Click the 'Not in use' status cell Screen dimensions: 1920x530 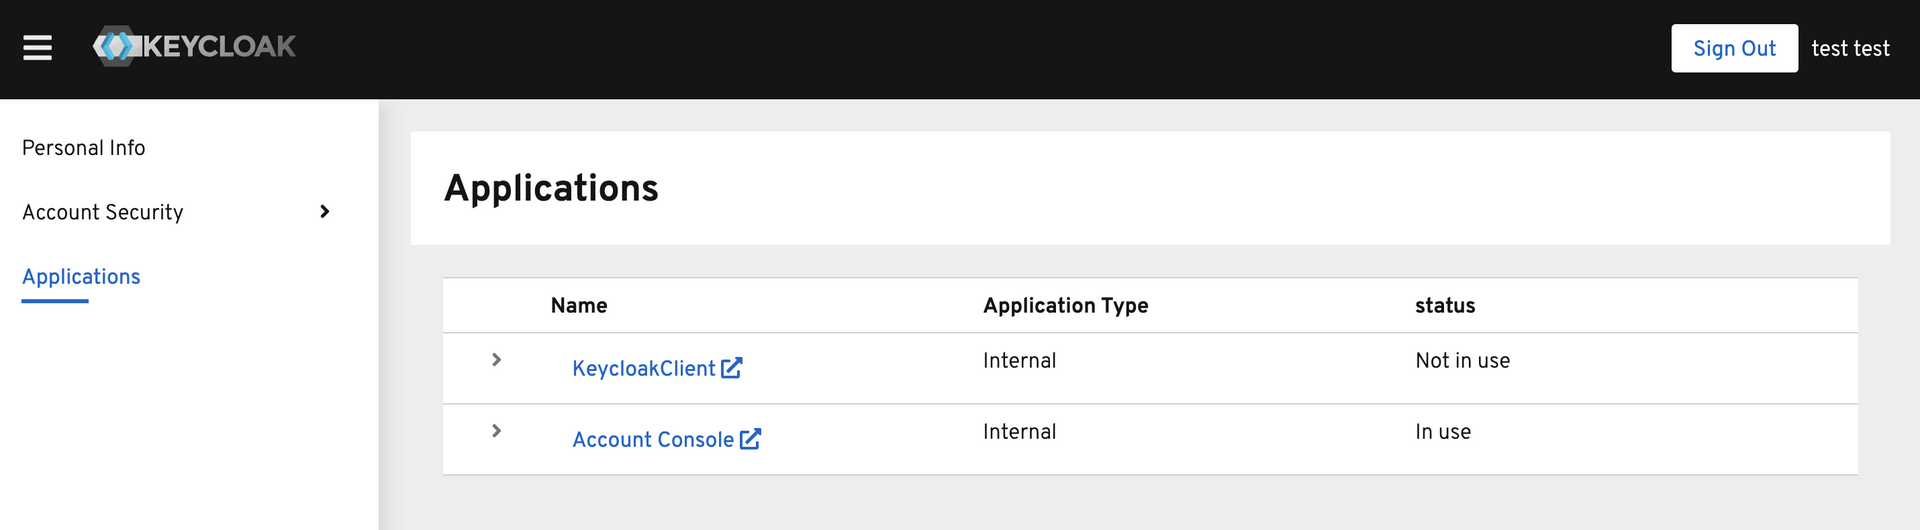[1462, 361]
